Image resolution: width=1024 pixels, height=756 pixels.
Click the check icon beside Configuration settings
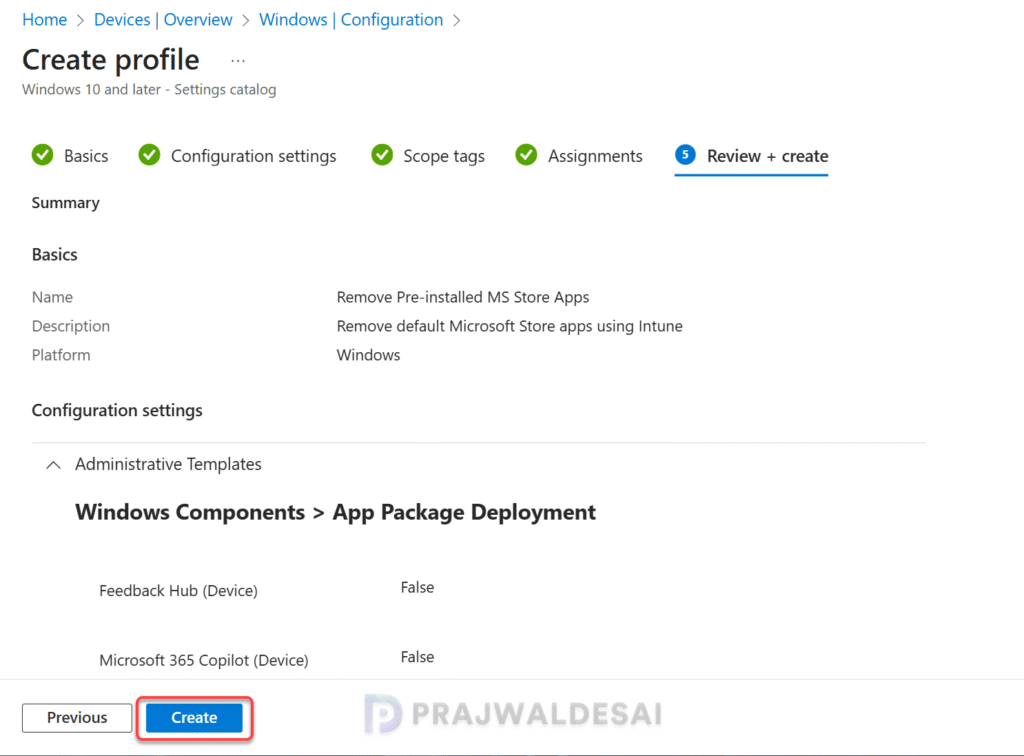click(x=150, y=155)
